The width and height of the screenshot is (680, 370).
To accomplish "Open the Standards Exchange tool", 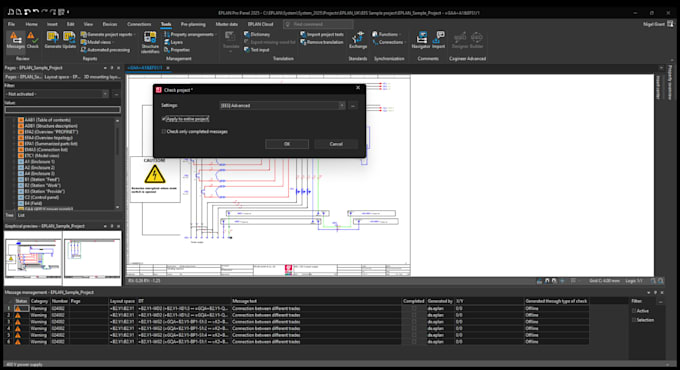I will pyautogui.click(x=358, y=40).
